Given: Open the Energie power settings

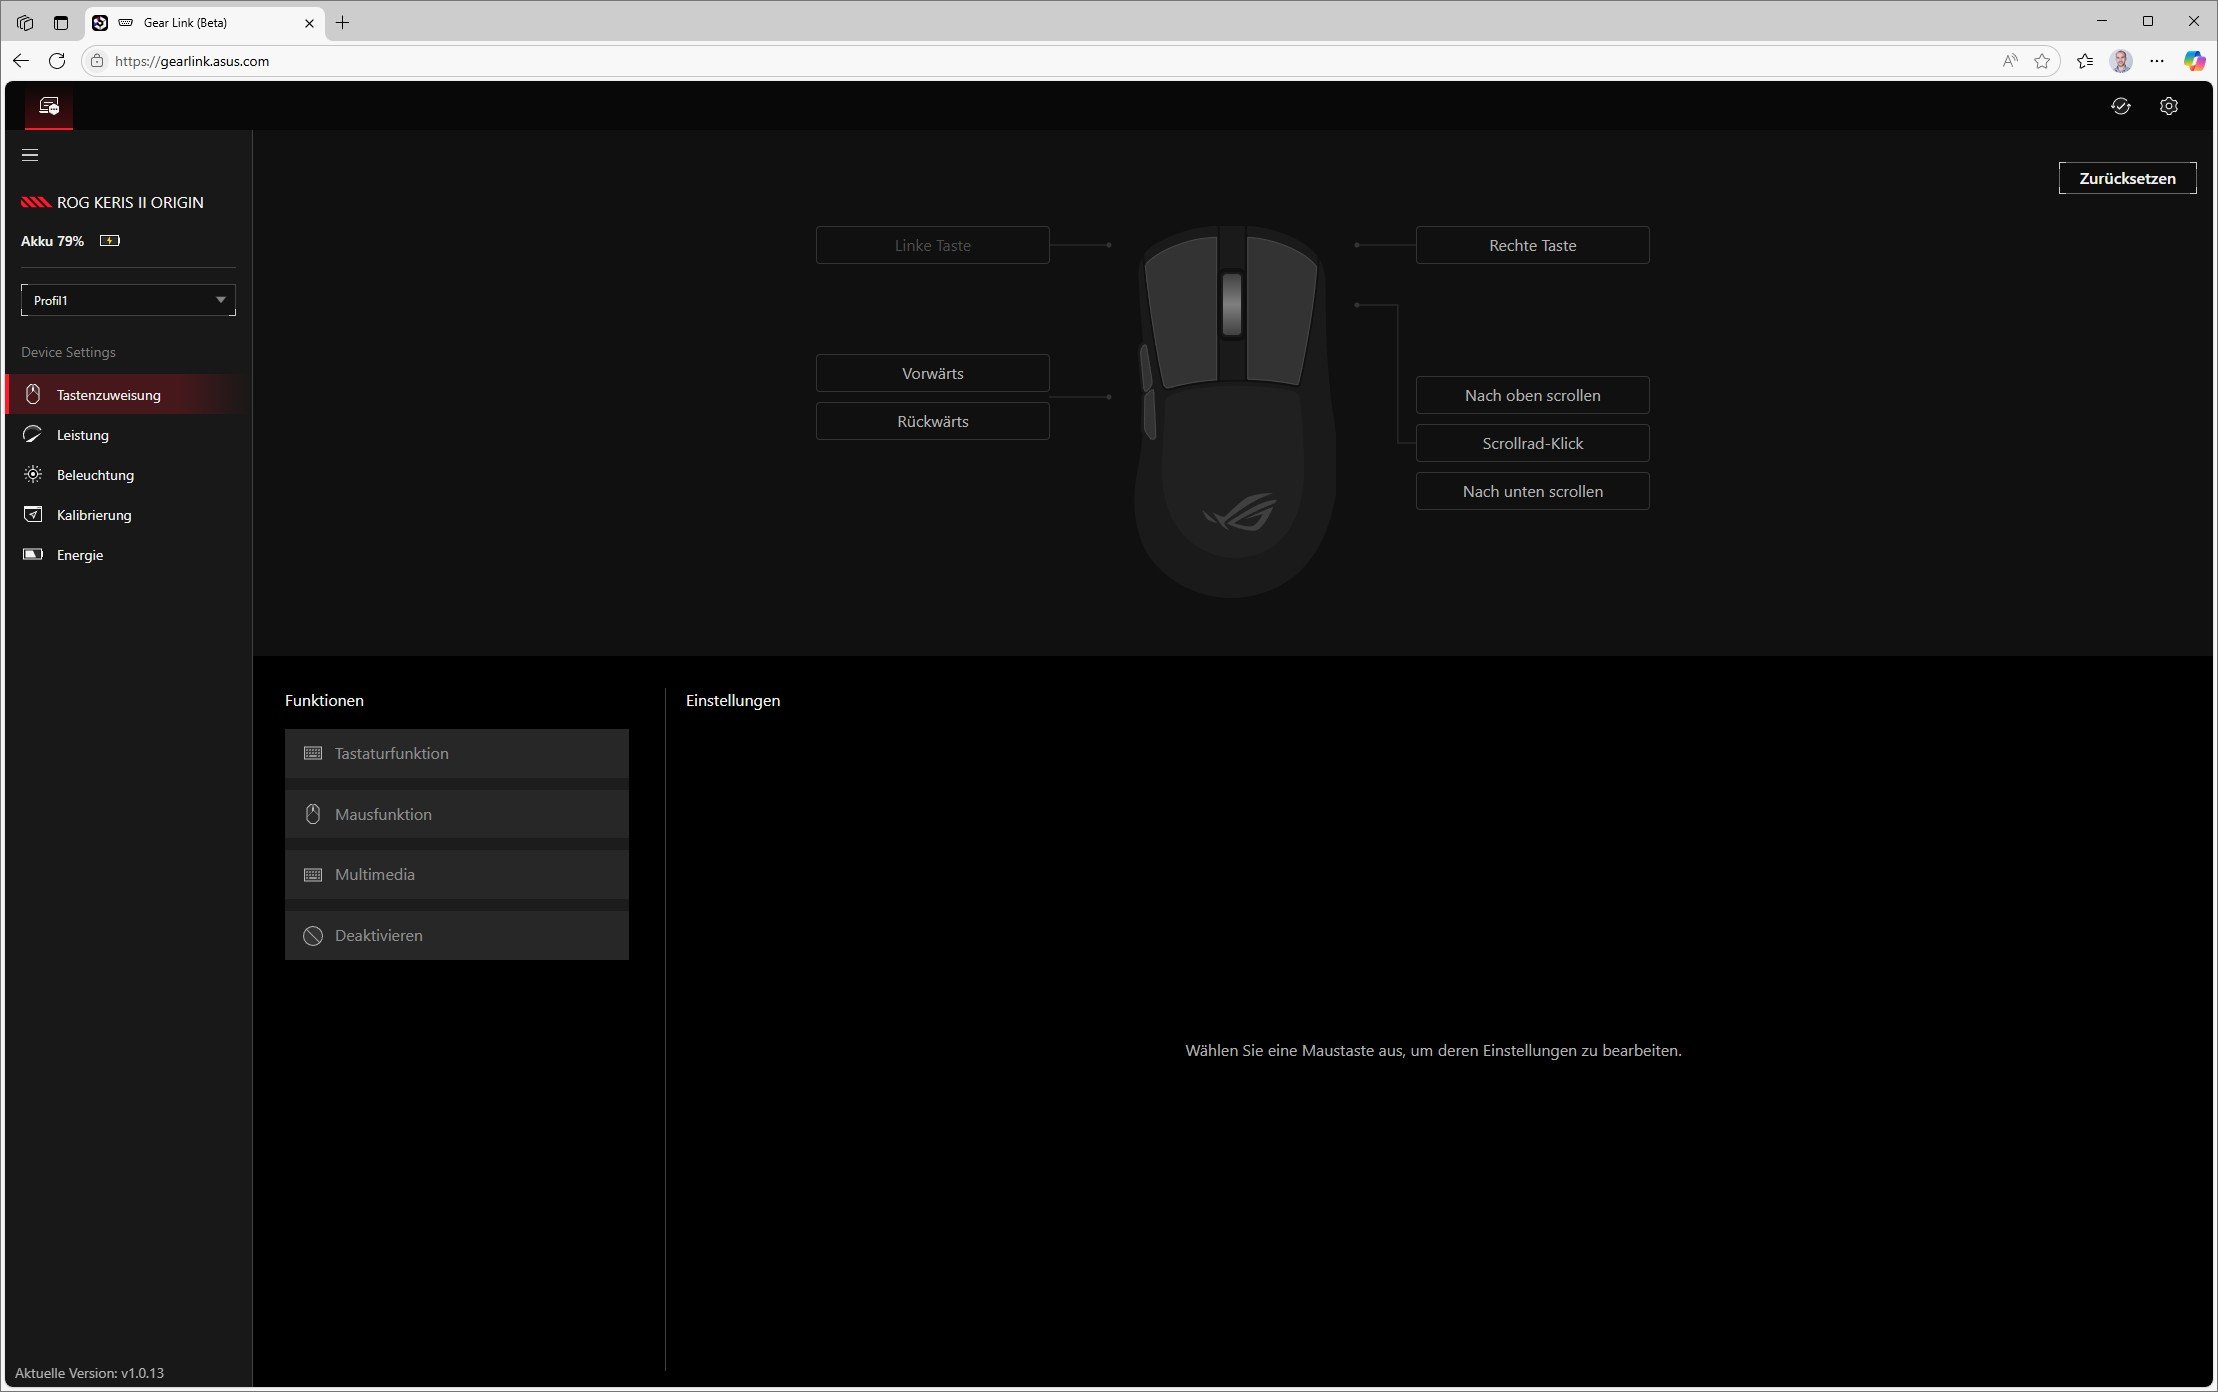Looking at the screenshot, I should pos(80,555).
